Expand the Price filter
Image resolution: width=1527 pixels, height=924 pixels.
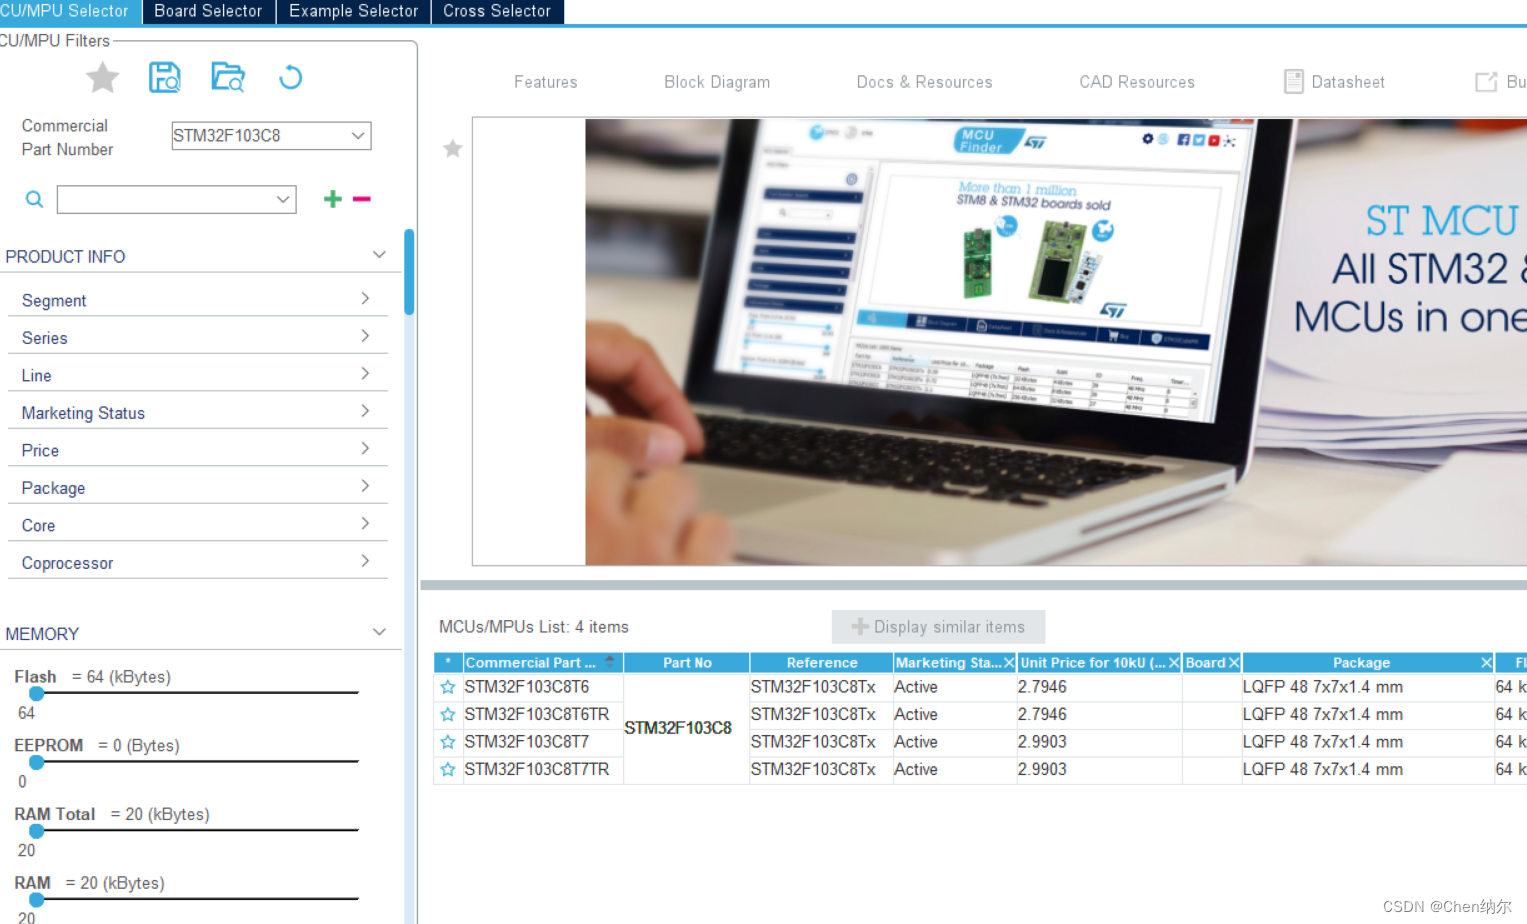point(365,449)
